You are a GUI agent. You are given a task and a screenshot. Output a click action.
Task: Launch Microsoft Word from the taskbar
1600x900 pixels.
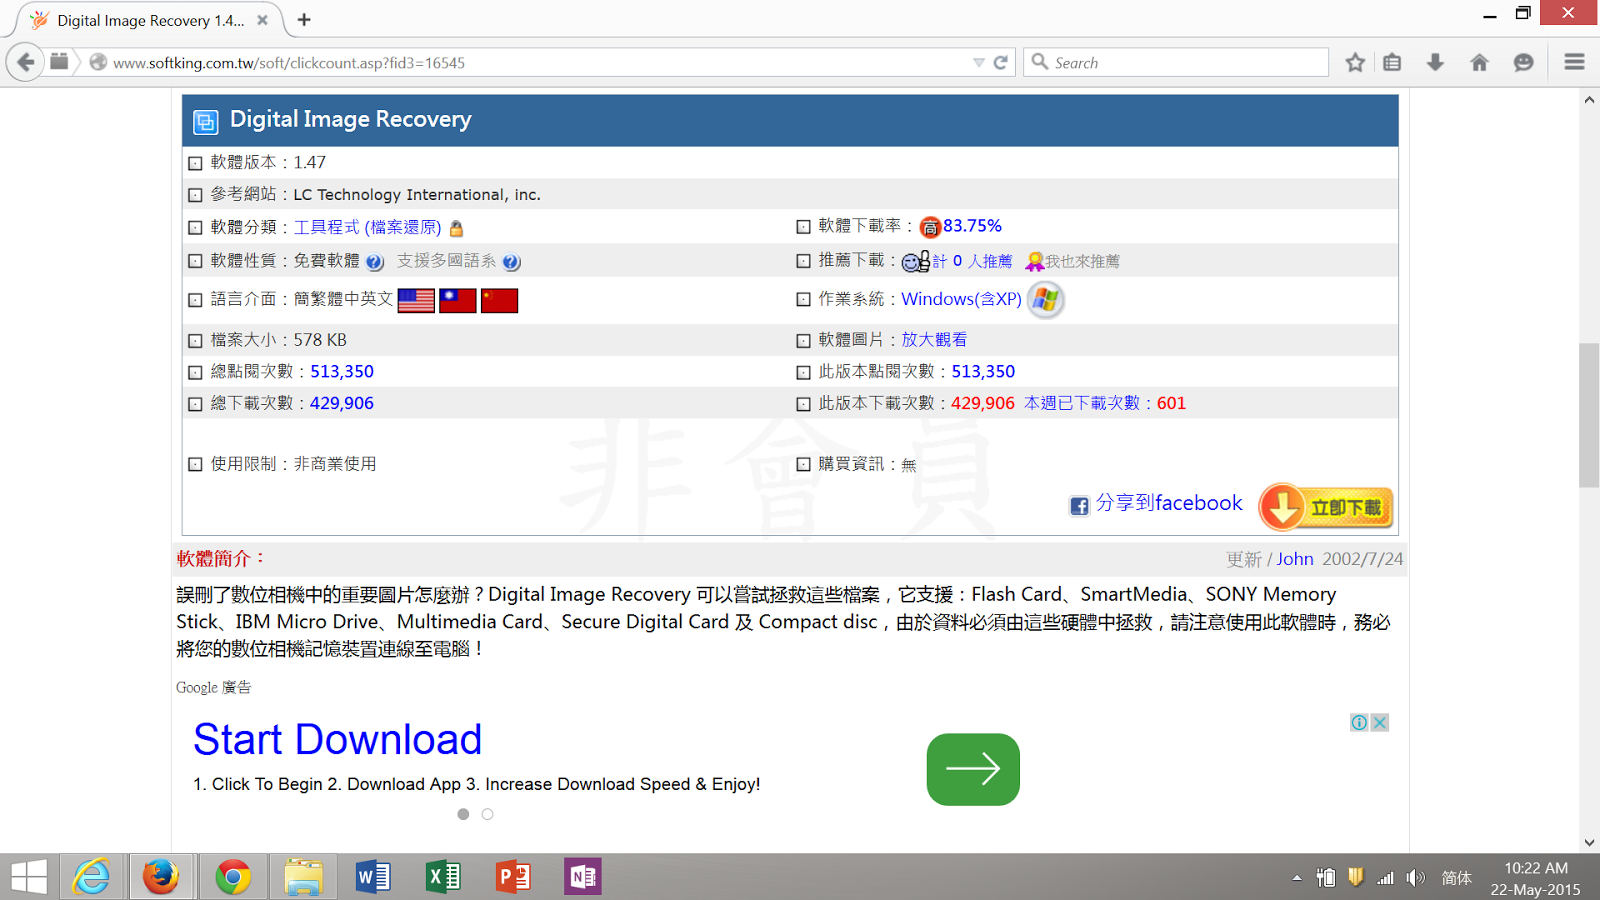coord(373,877)
